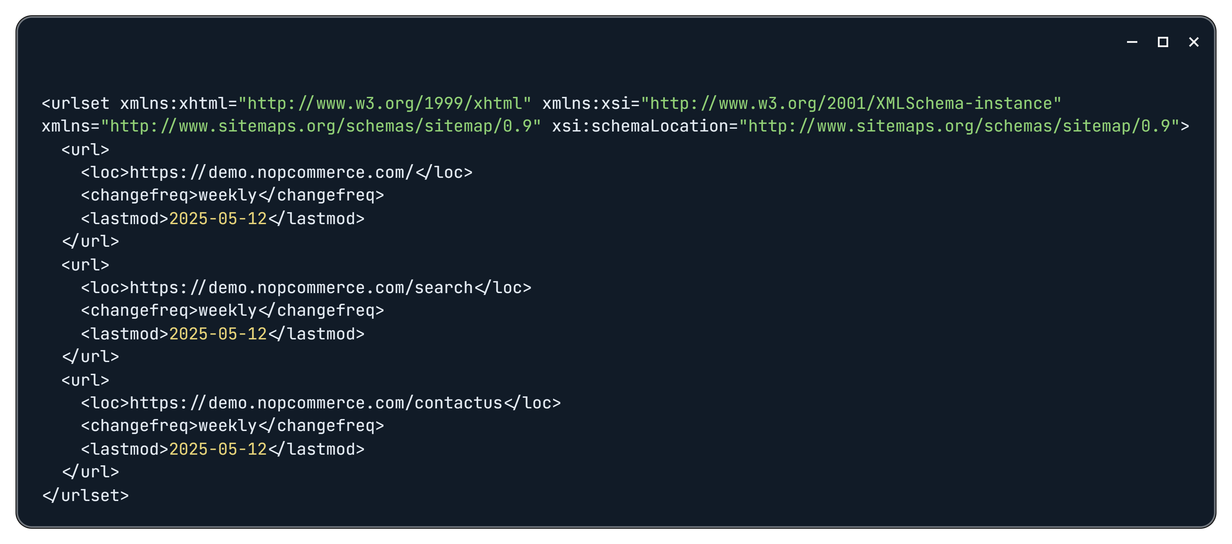Image resolution: width=1232 pixels, height=544 pixels.
Task: Click the closing urlset tag
Action: click(85, 495)
